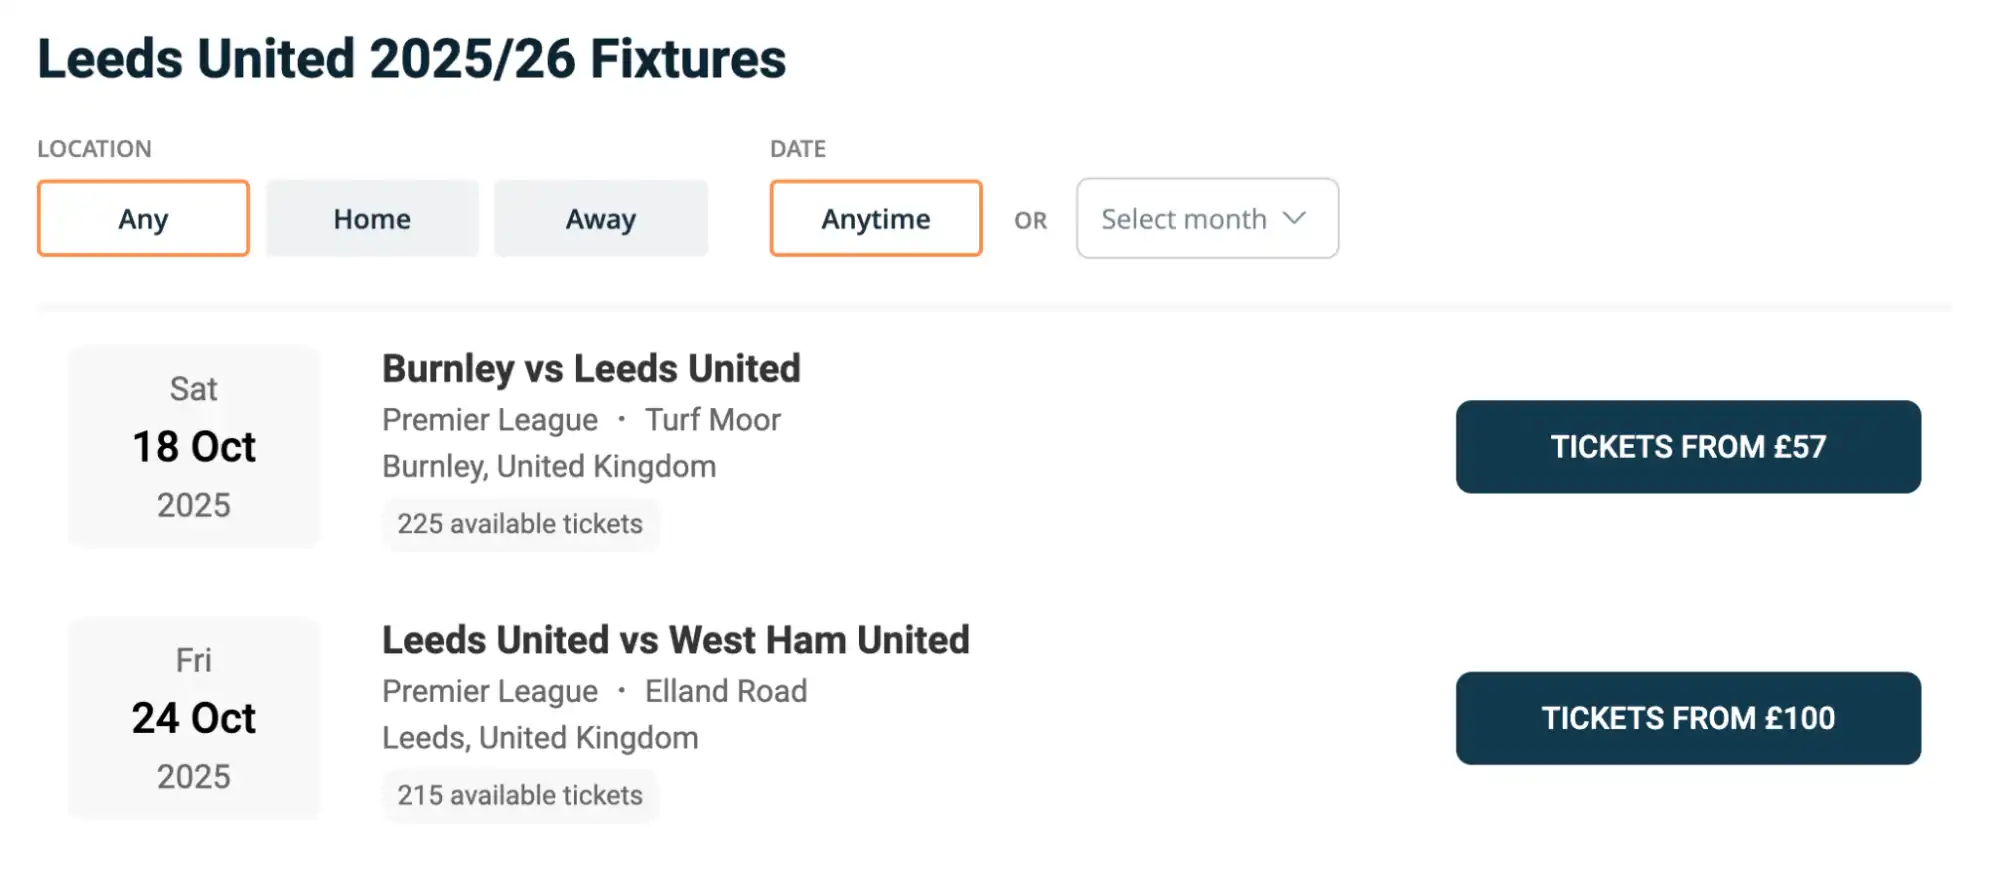Click the Turf Moor venue text
This screenshot has width=1999, height=886.
click(x=714, y=419)
